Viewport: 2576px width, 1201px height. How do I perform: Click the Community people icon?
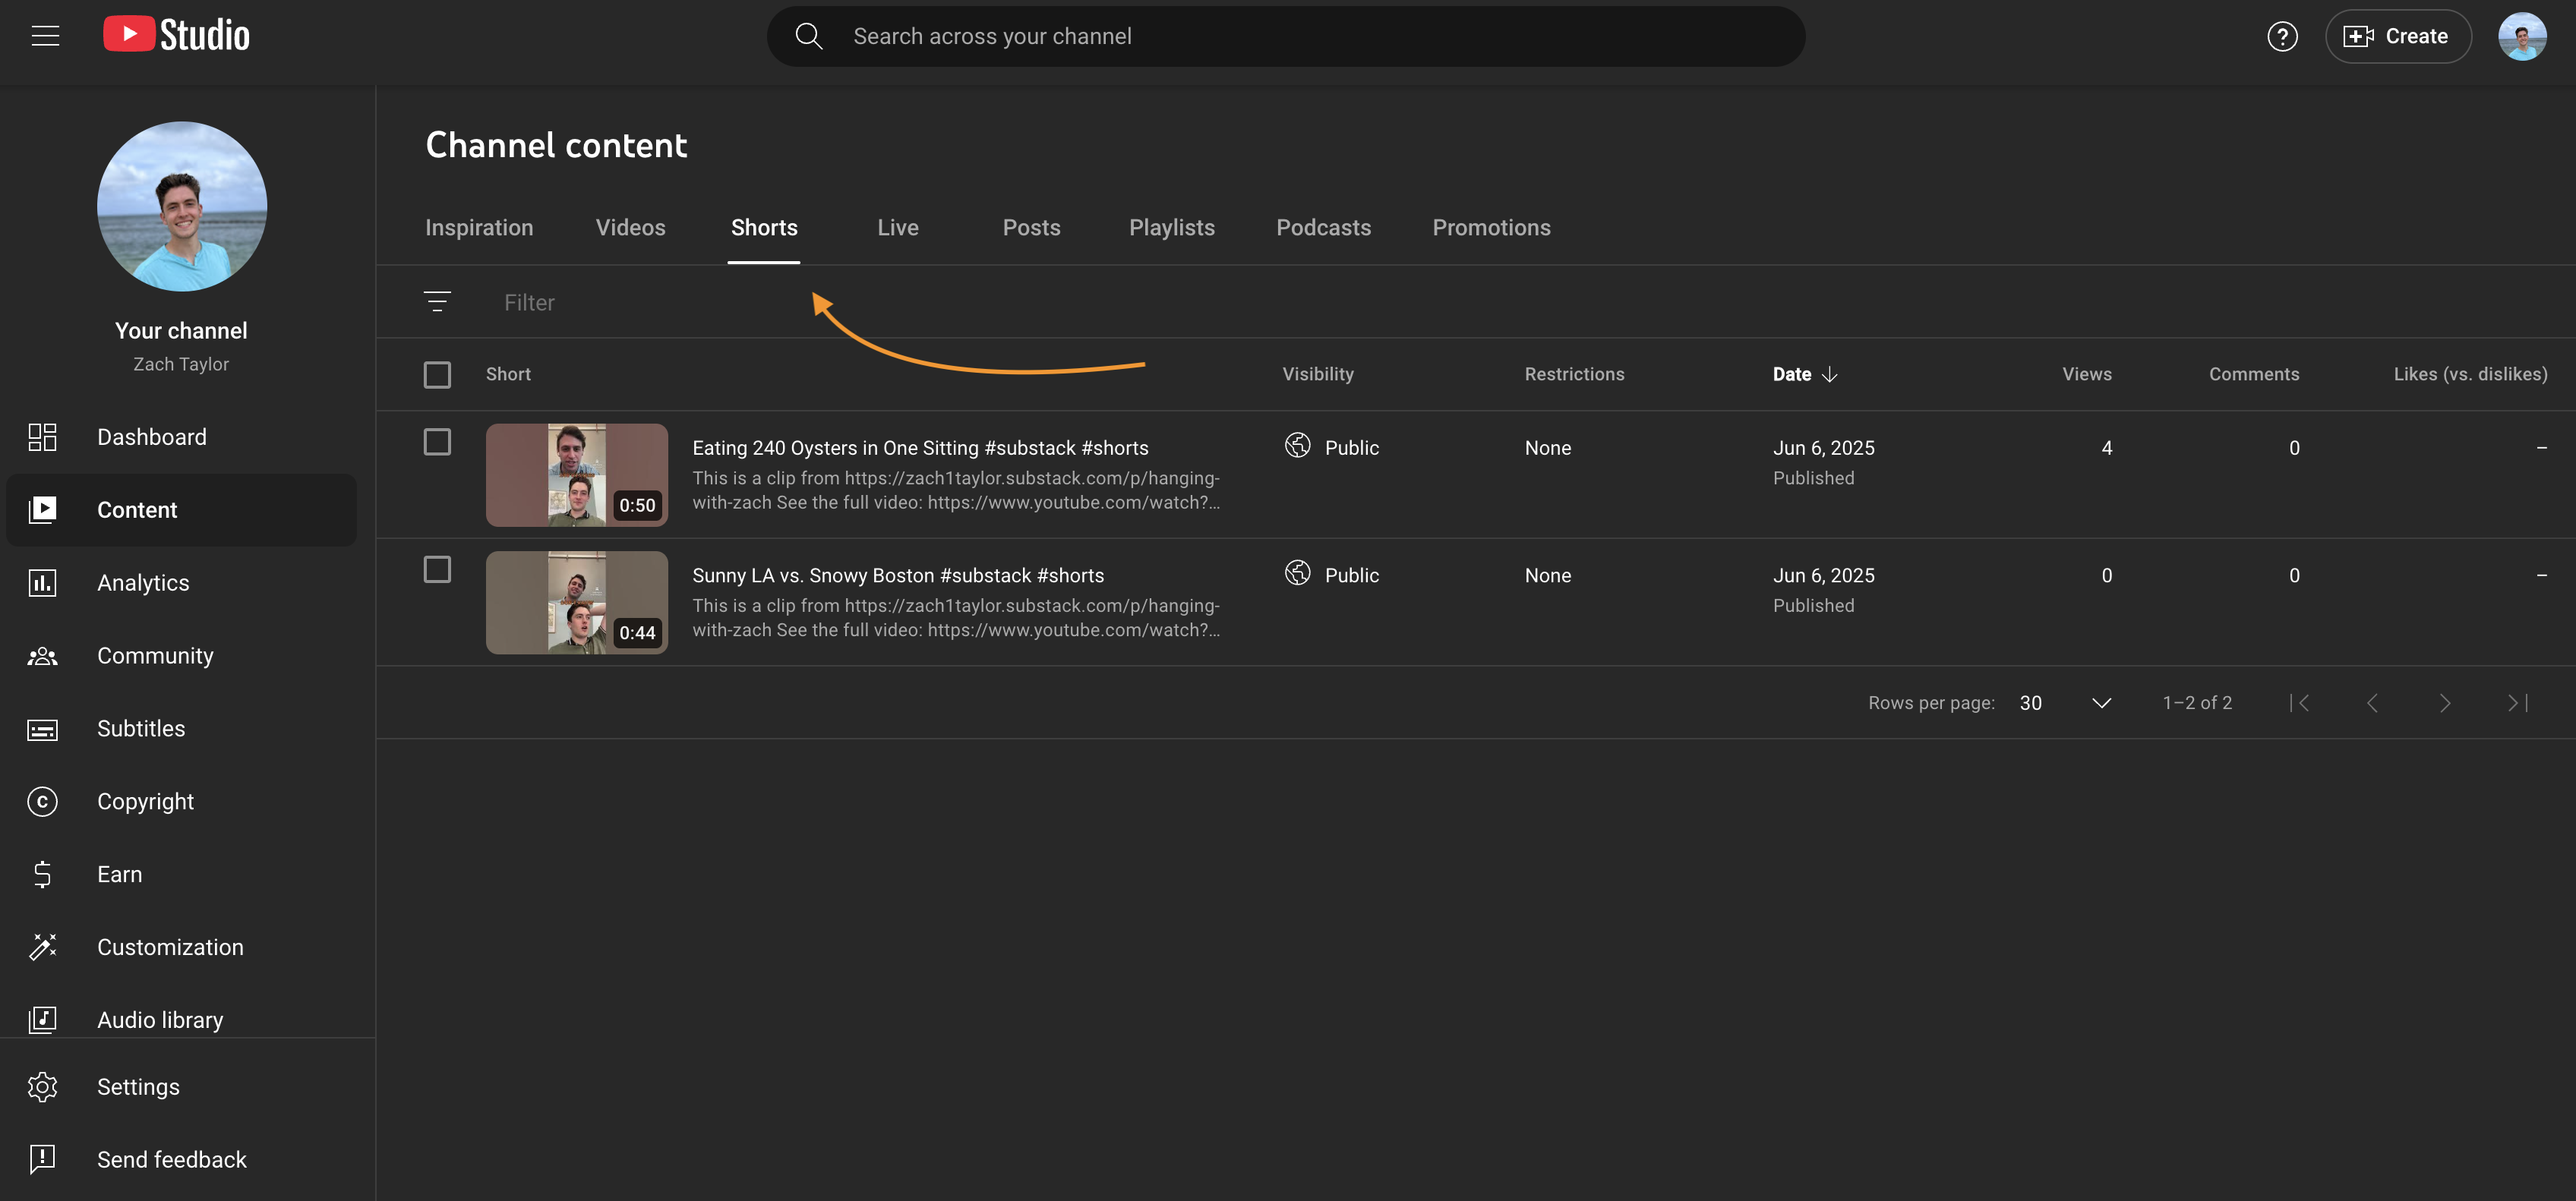(x=42, y=656)
